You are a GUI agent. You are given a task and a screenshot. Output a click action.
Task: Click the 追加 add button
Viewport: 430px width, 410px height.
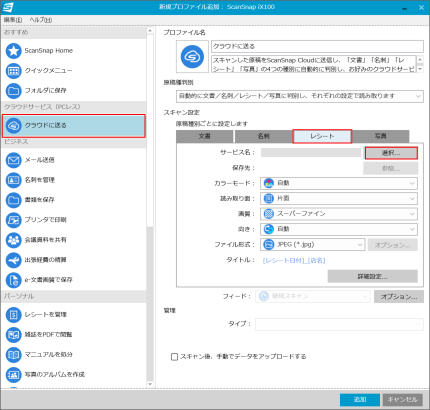pos(360,400)
